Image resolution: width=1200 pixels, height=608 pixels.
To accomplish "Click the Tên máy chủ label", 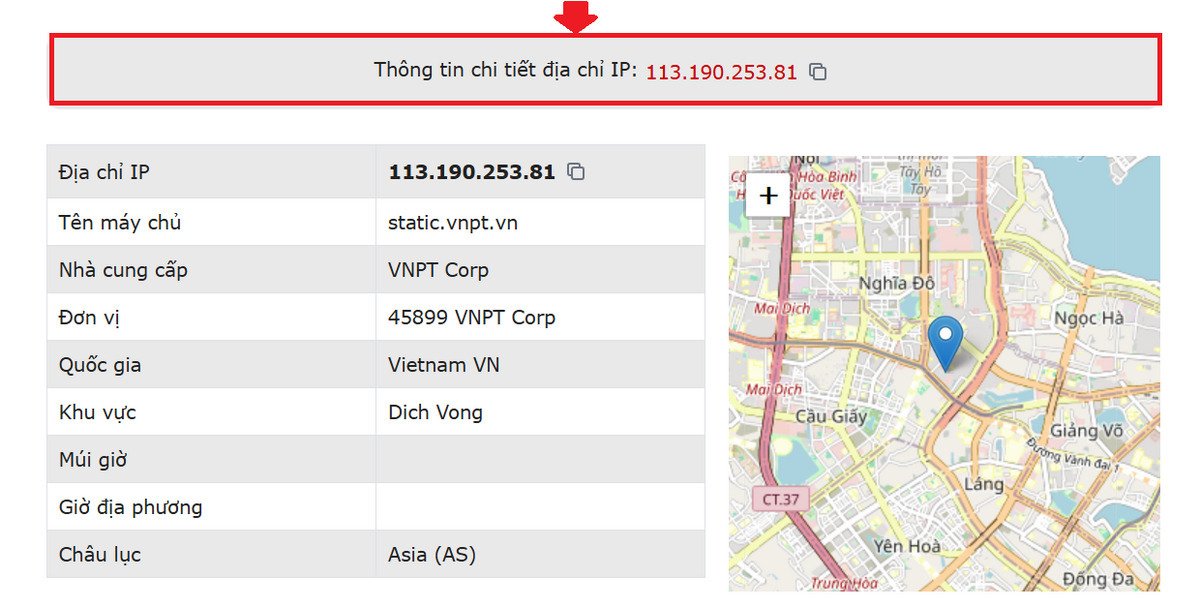I will (x=120, y=222).
